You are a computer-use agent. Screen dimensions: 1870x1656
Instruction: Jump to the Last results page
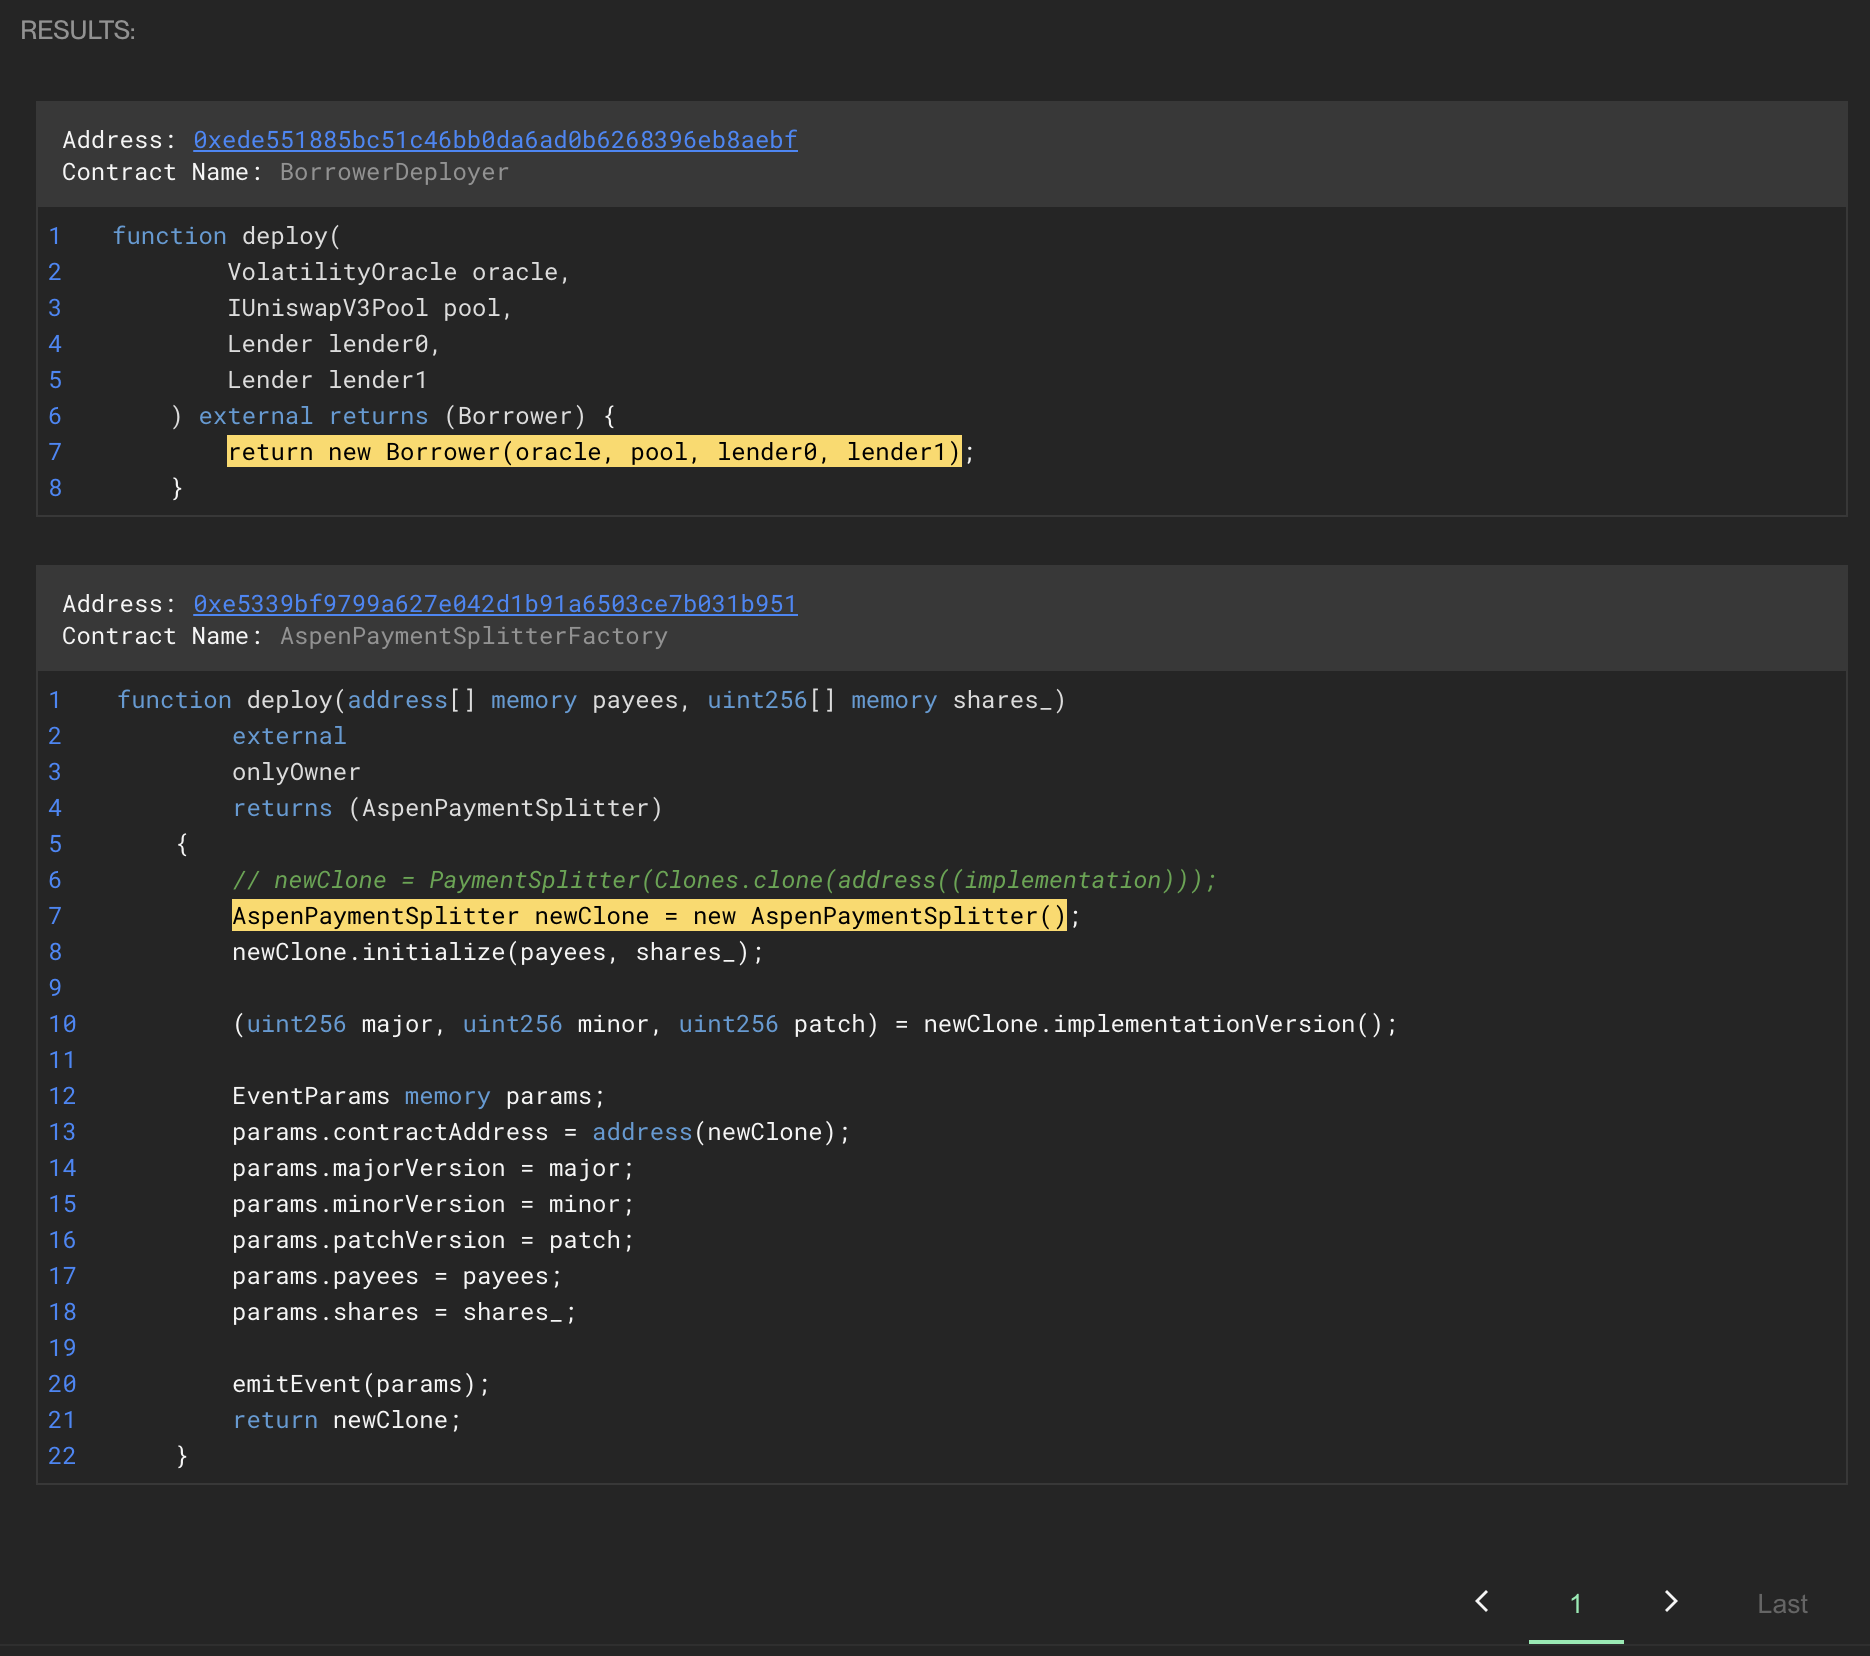(x=1782, y=1604)
